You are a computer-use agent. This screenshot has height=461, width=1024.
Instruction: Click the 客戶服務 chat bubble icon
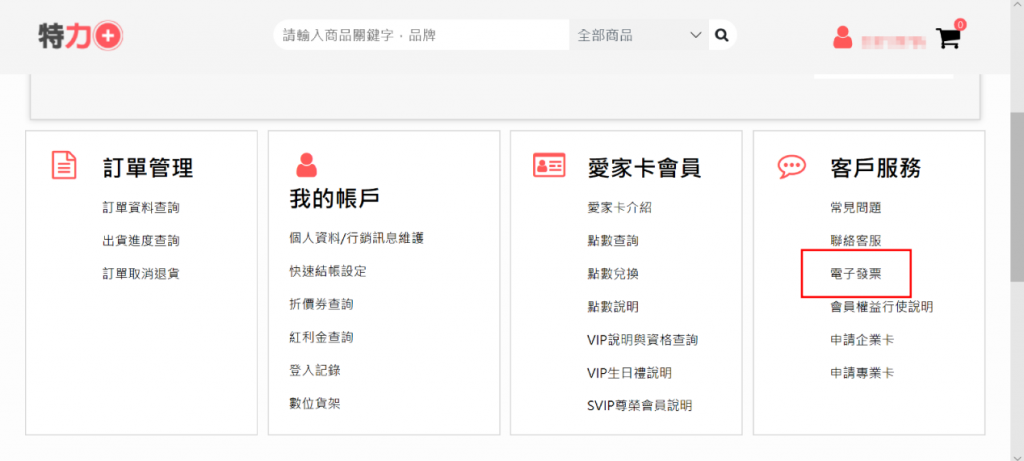792,167
